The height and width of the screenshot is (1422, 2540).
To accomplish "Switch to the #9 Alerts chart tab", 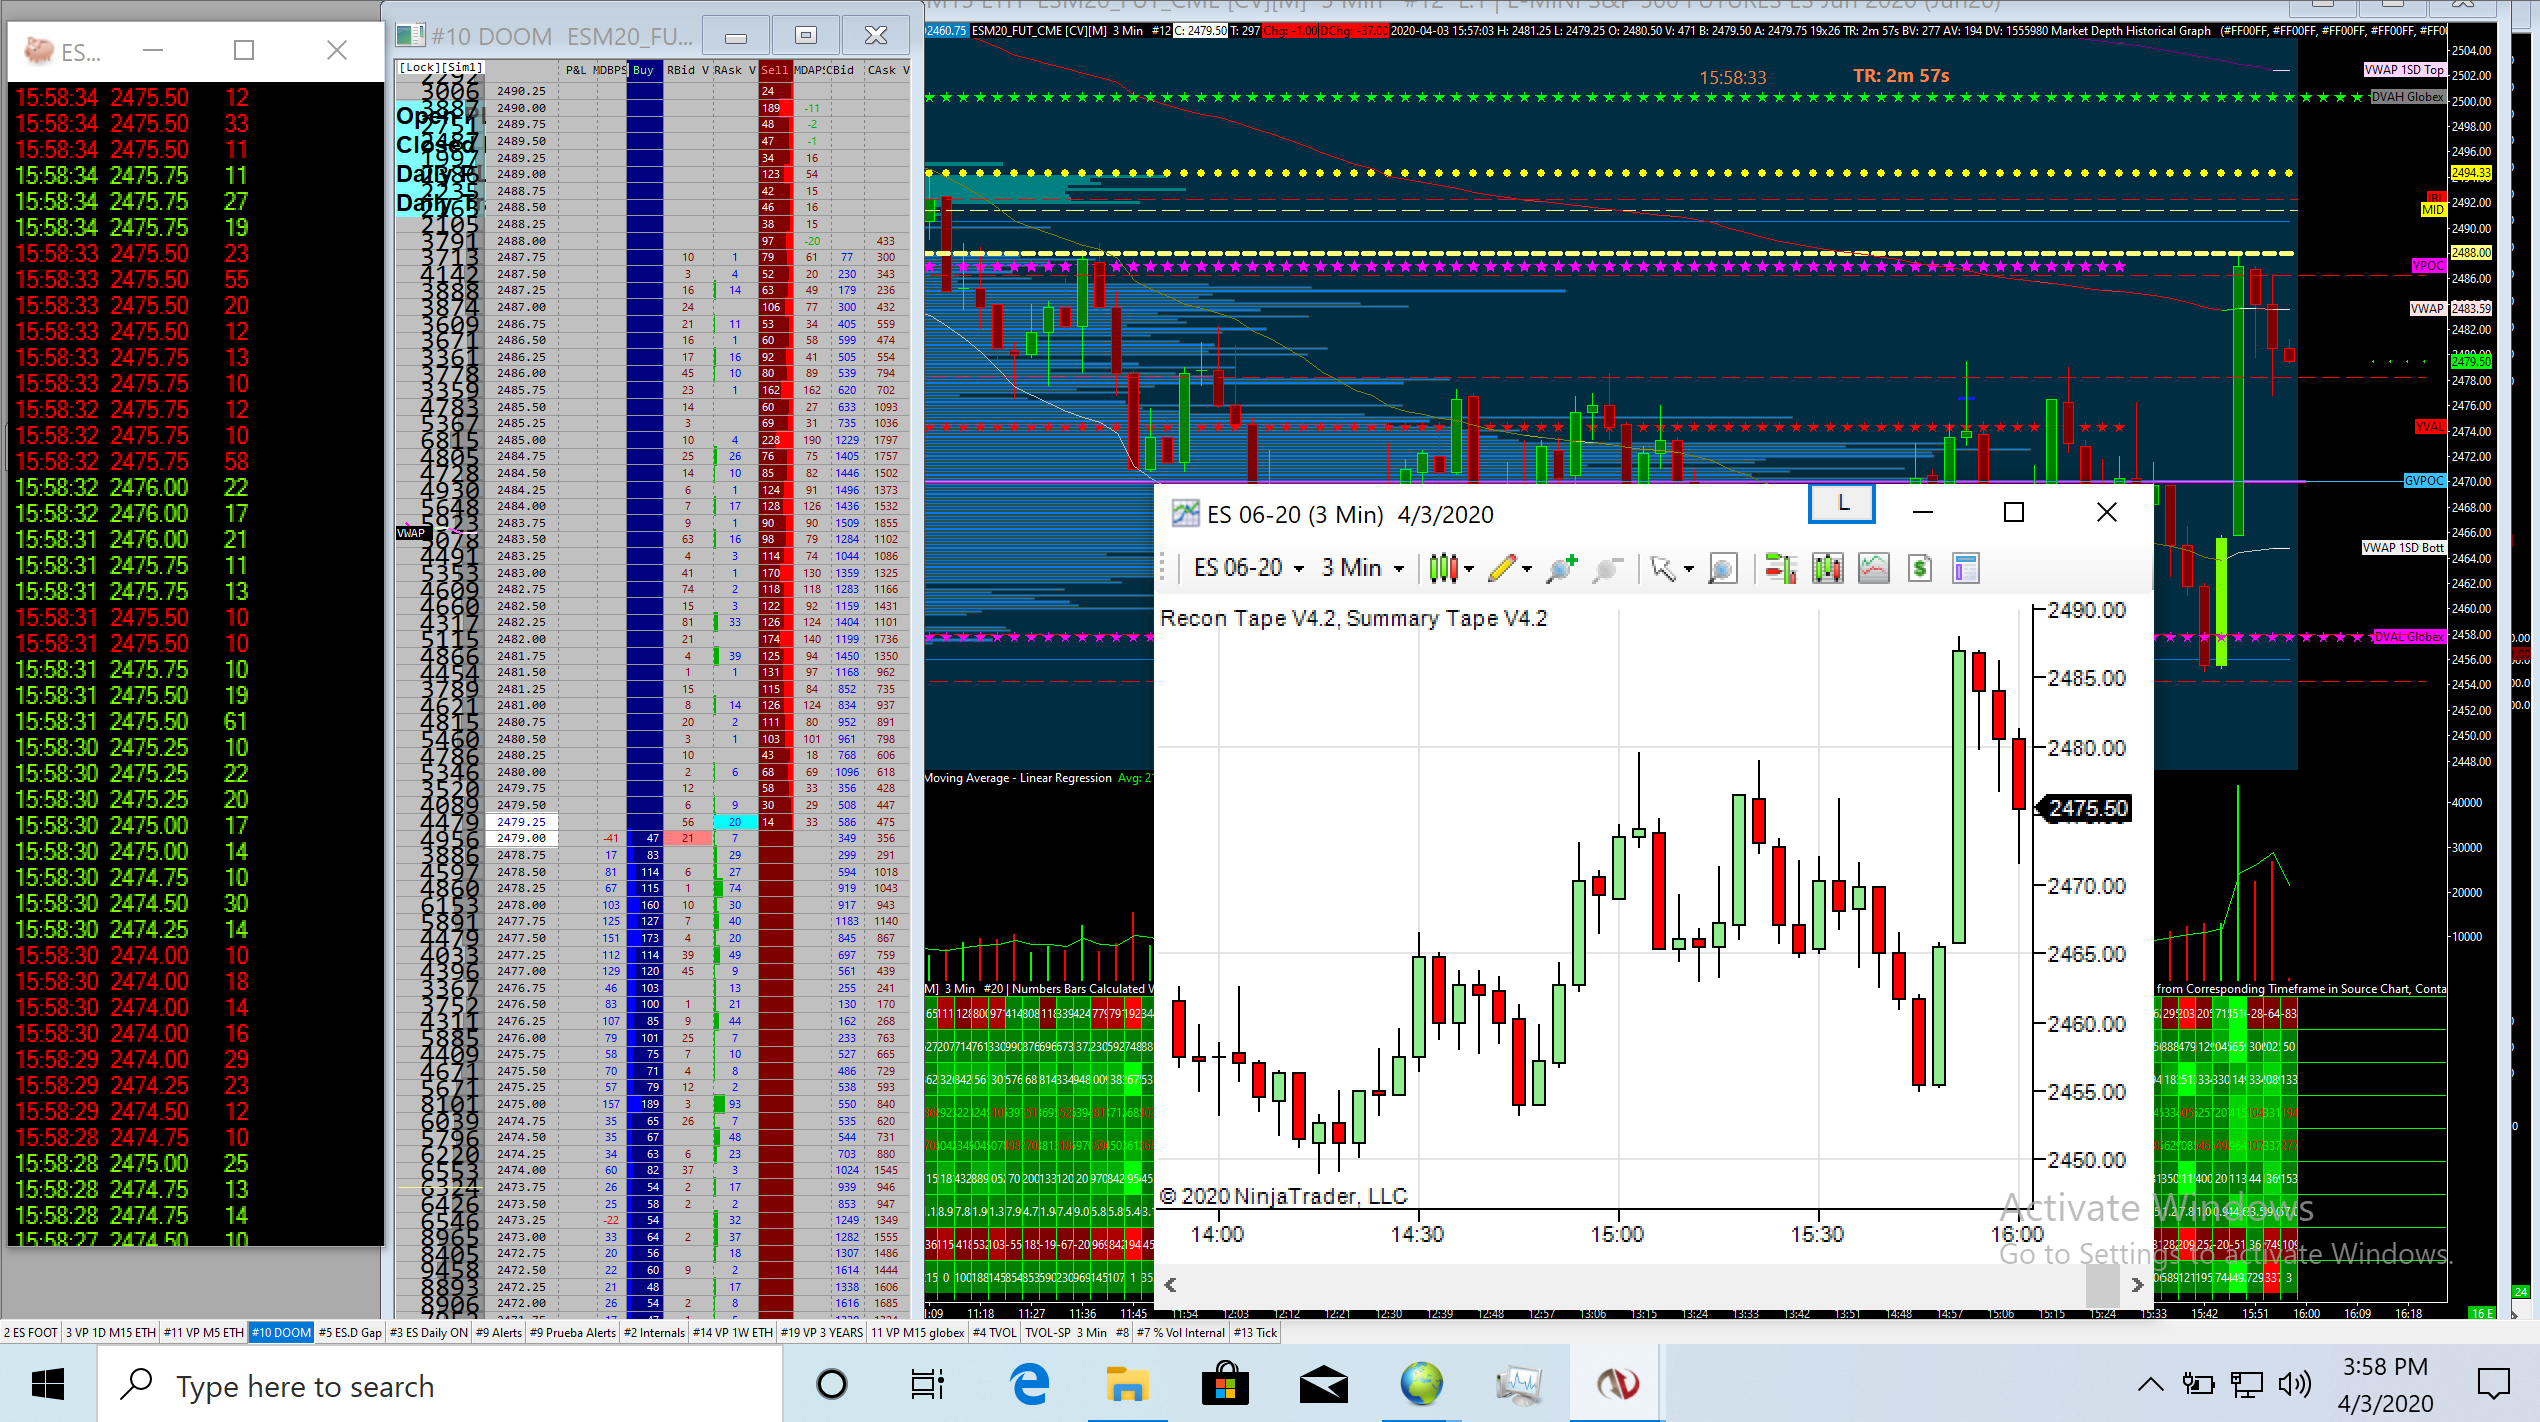I will coord(498,1333).
